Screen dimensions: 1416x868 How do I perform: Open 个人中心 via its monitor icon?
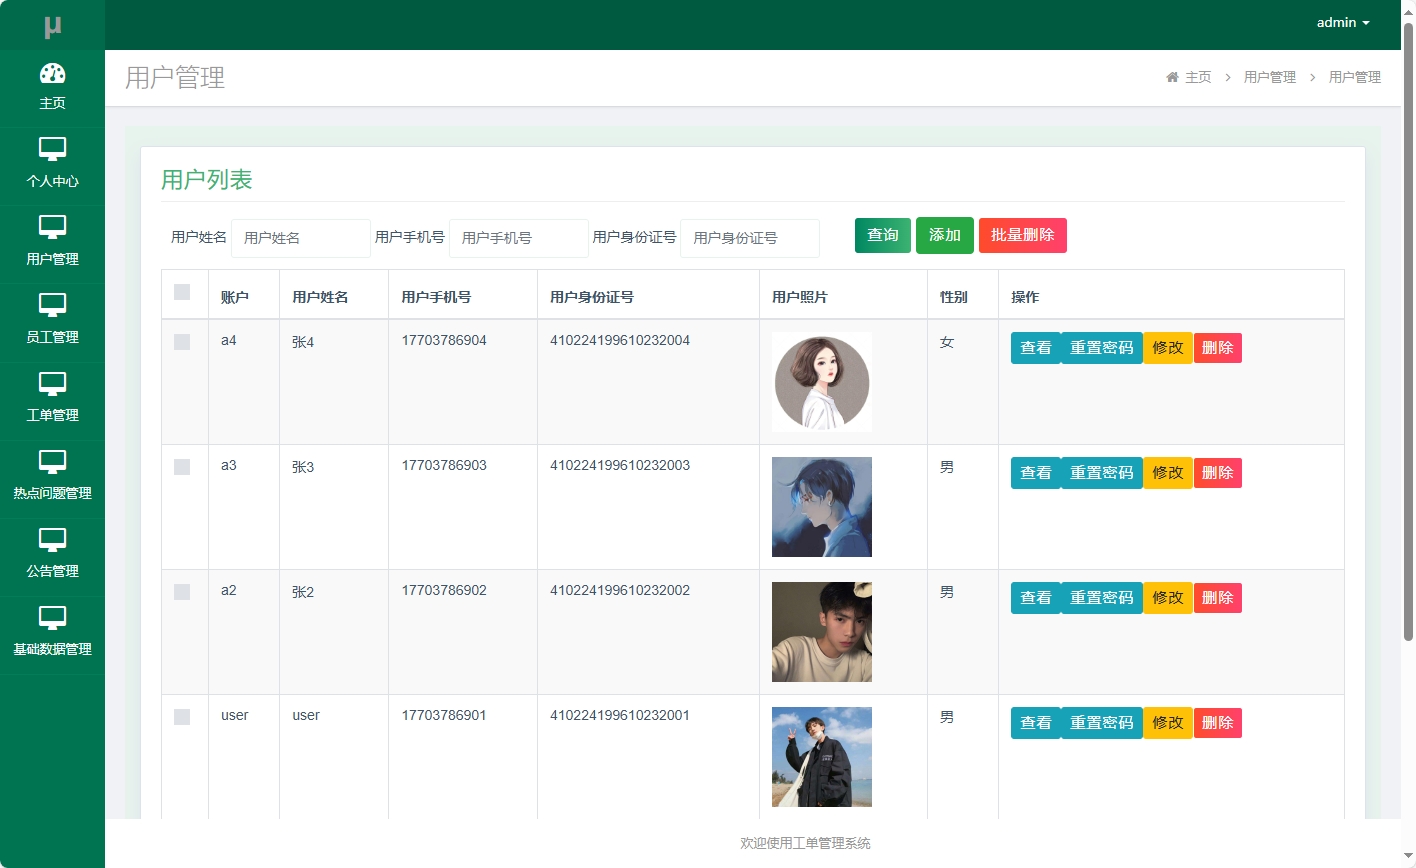pos(53,150)
